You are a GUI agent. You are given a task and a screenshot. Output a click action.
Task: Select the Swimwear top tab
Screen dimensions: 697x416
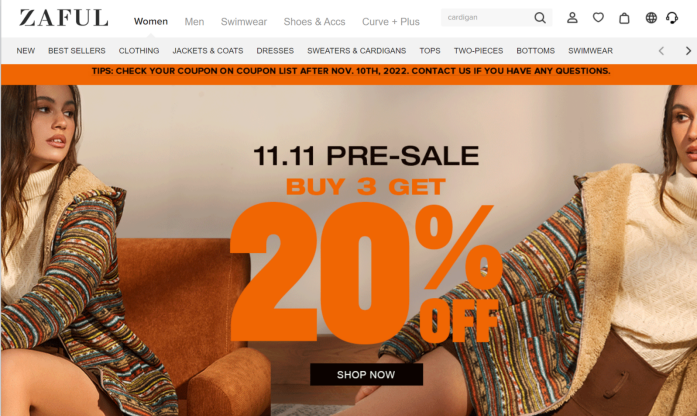coord(244,22)
